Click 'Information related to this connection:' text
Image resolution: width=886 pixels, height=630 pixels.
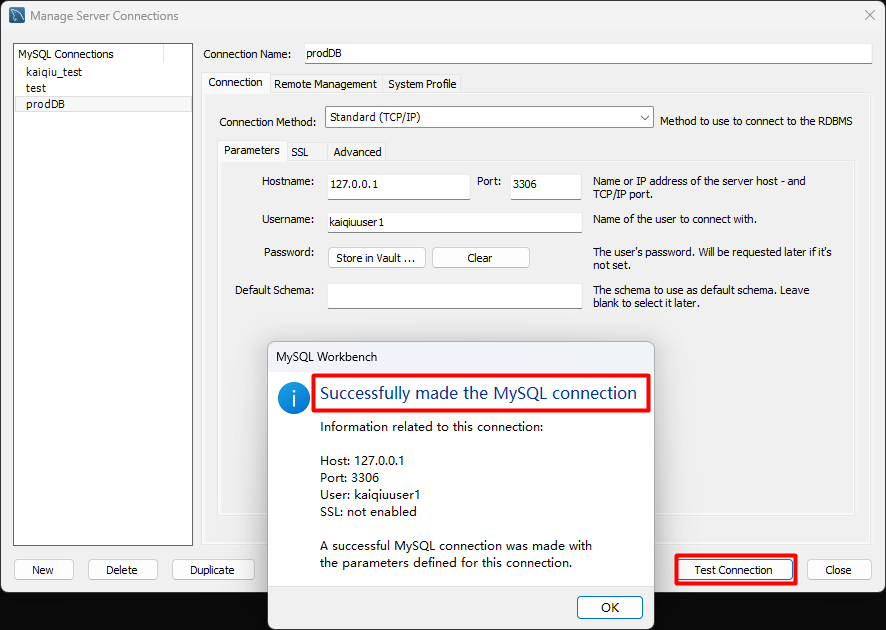click(x=431, y=427)
